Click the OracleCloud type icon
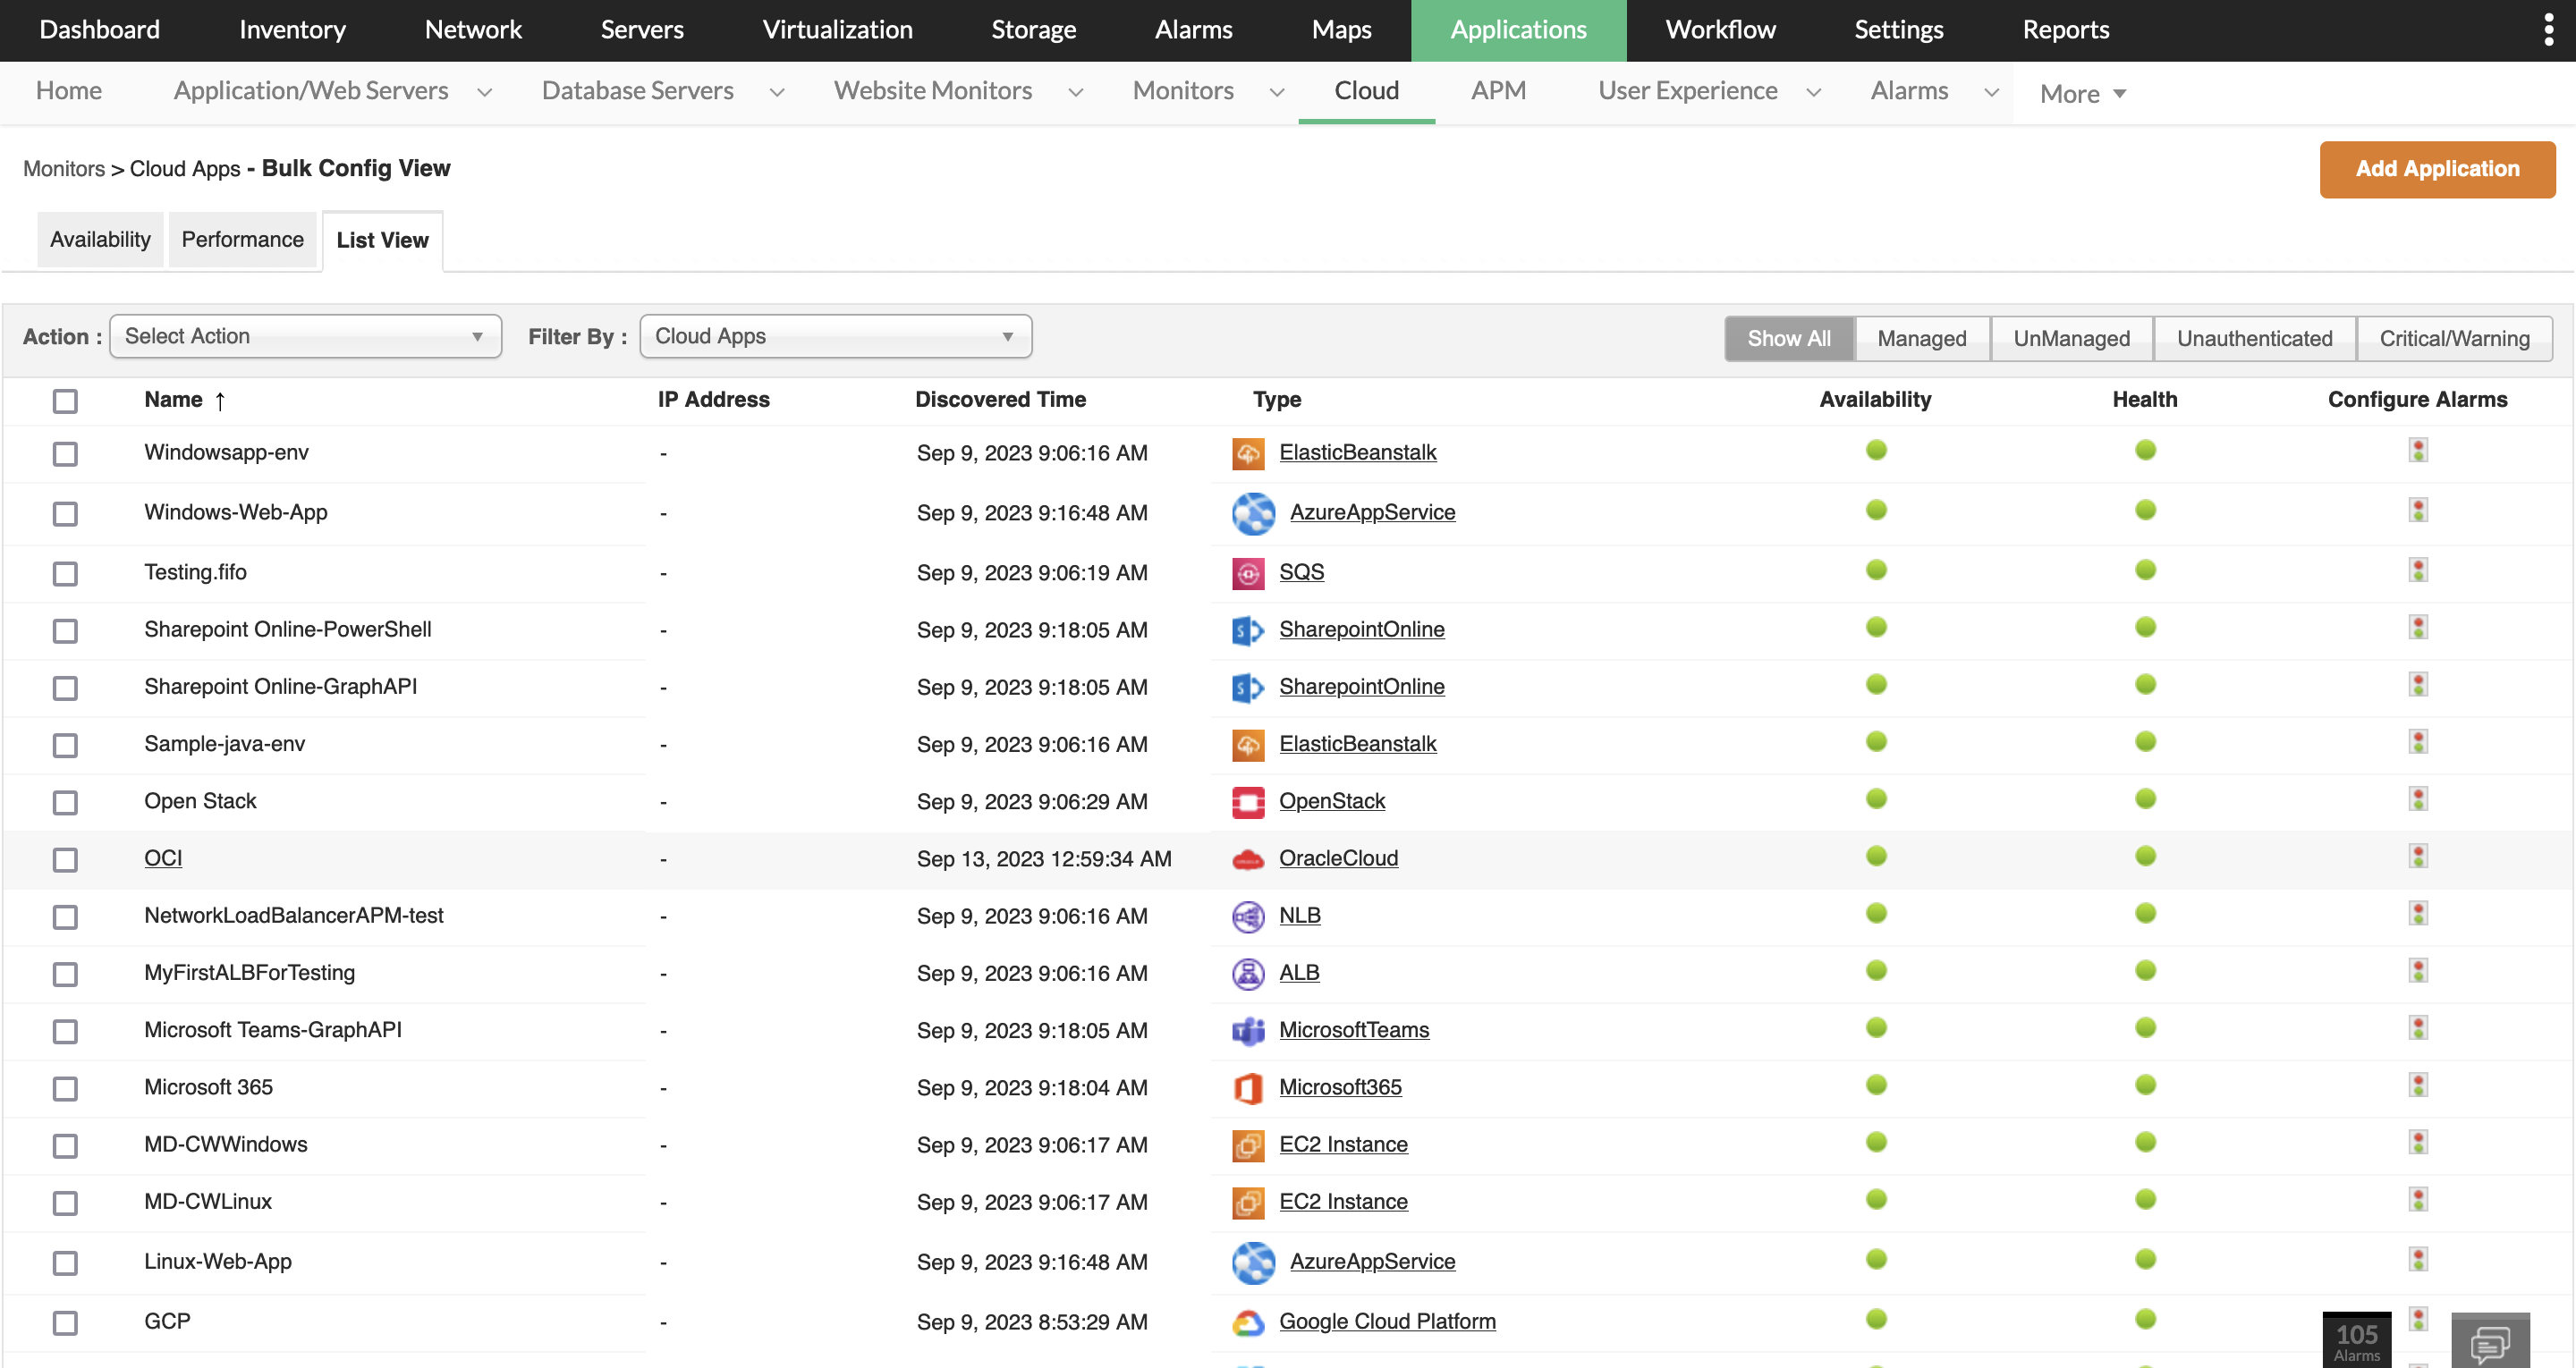 (1247, 859)
